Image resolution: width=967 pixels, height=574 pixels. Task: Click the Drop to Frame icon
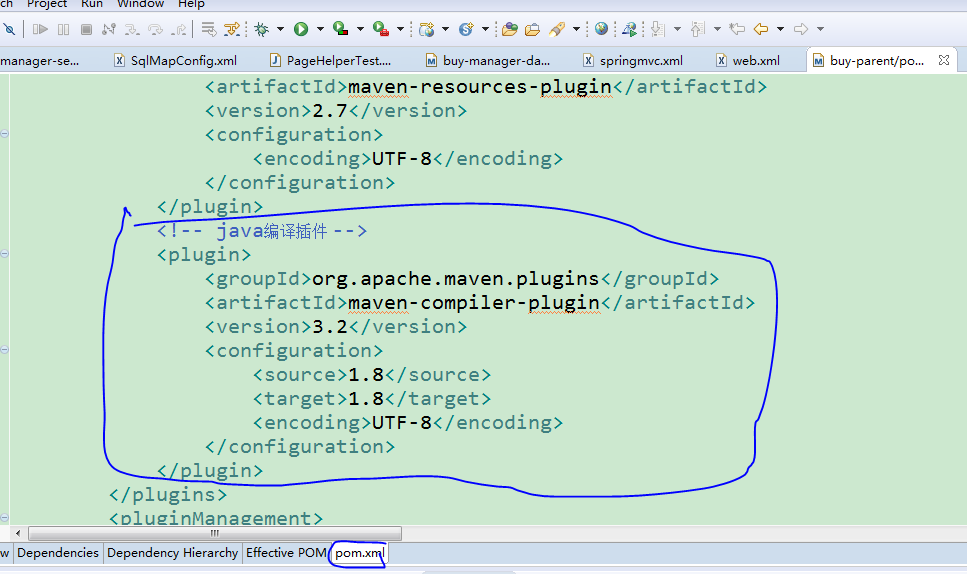[x=209, y=29]
